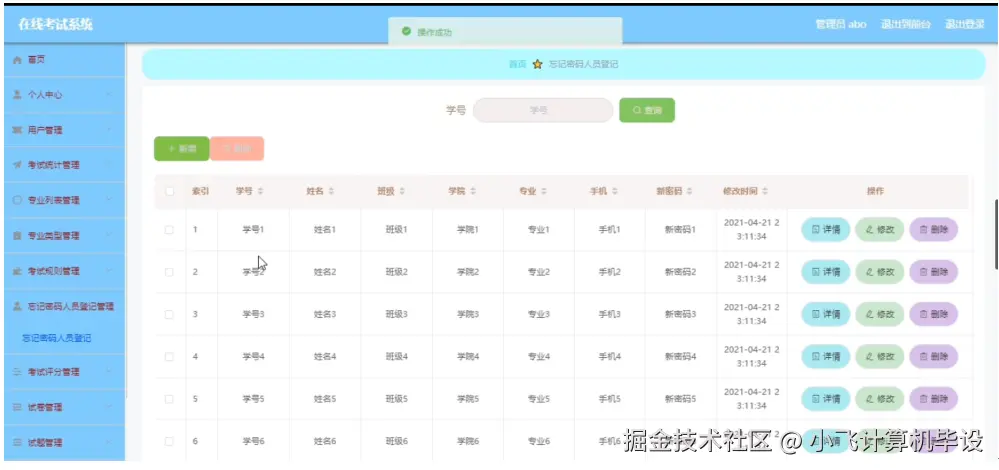Click the 首页 breadcrumb link
Viewport: 999px width, 470px height.
click(x=517, y=64)
